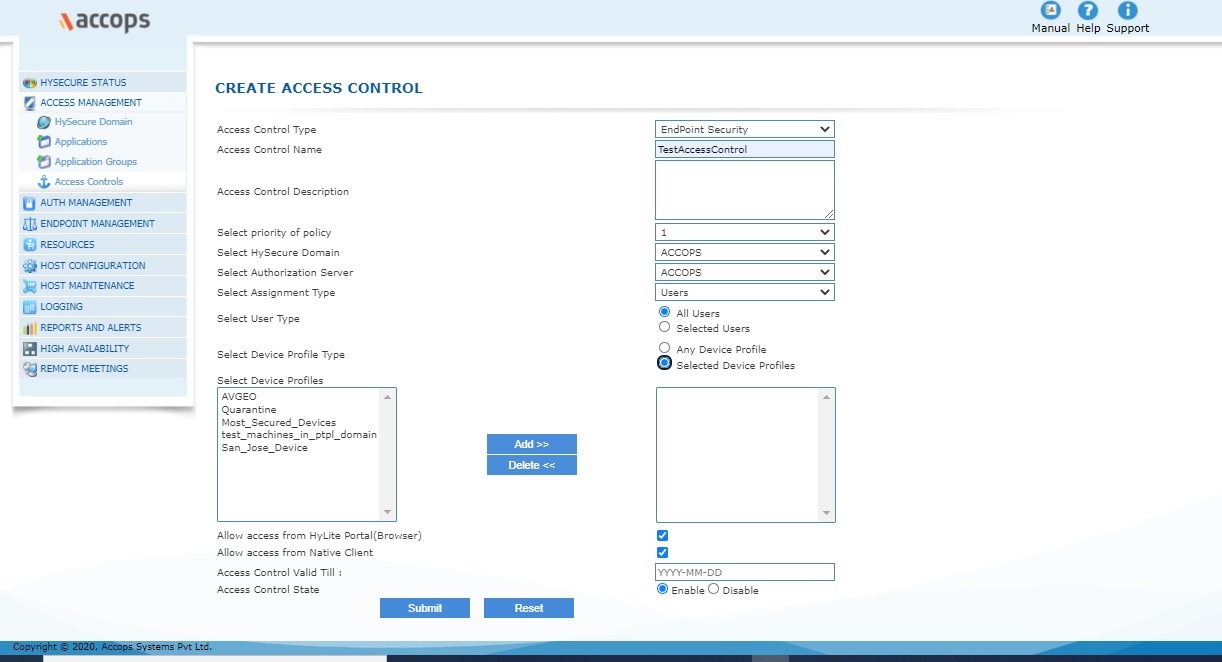Click the Access Control Description textarea

coord(744,190)
